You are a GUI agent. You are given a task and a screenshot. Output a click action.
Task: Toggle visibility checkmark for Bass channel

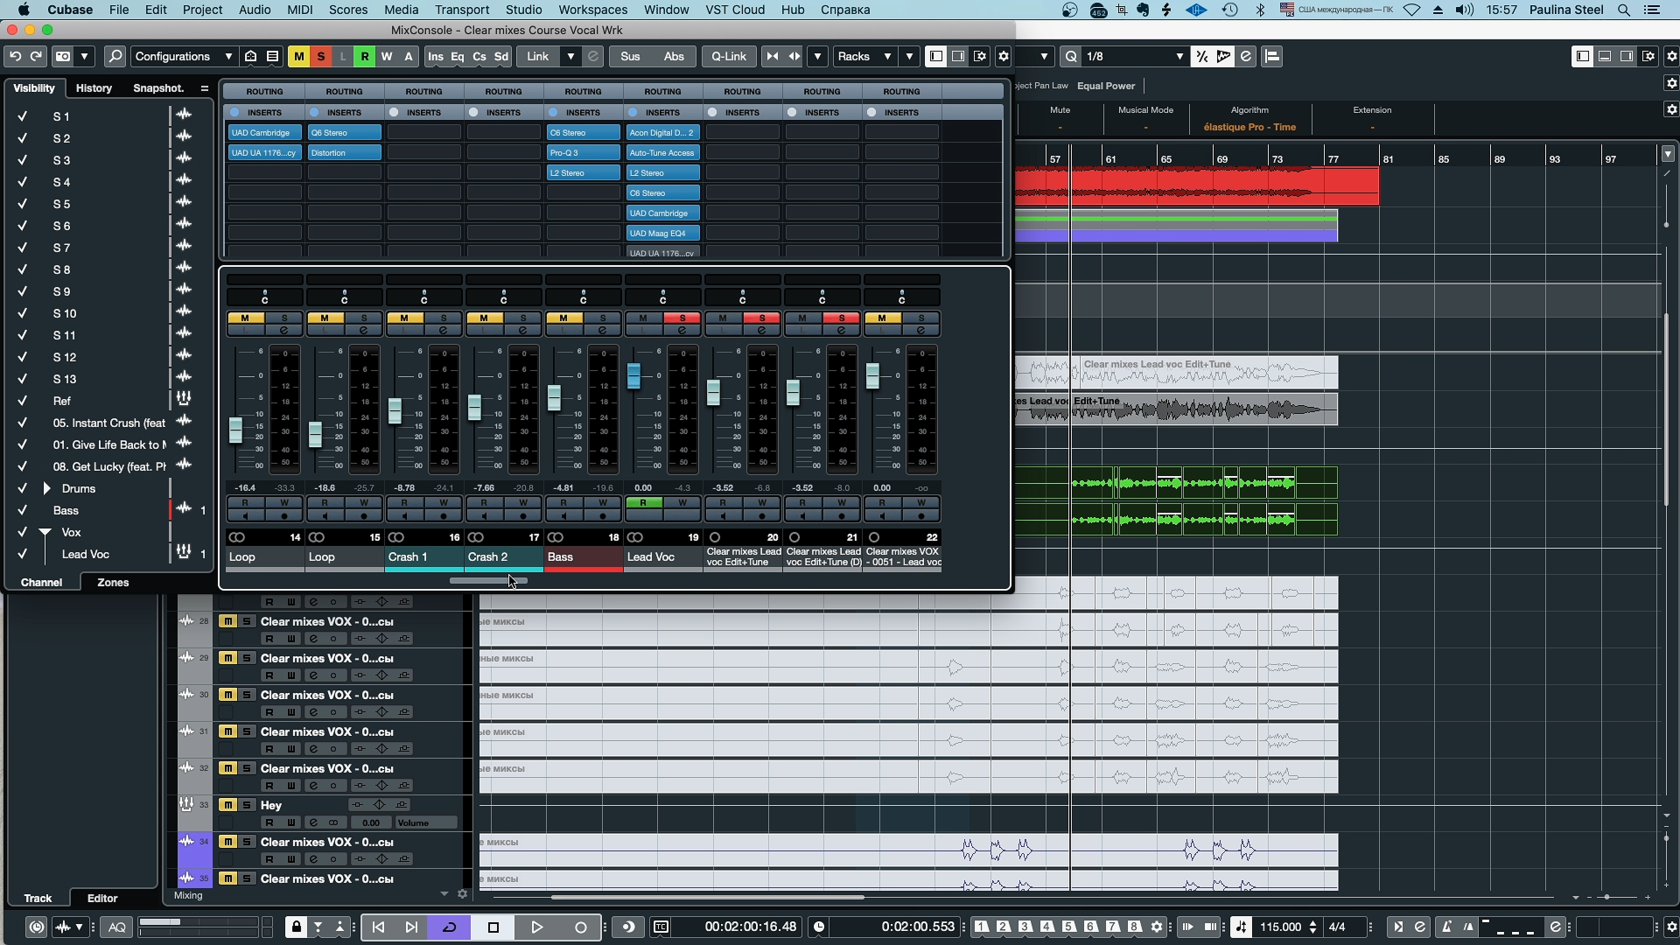(22, 510)
